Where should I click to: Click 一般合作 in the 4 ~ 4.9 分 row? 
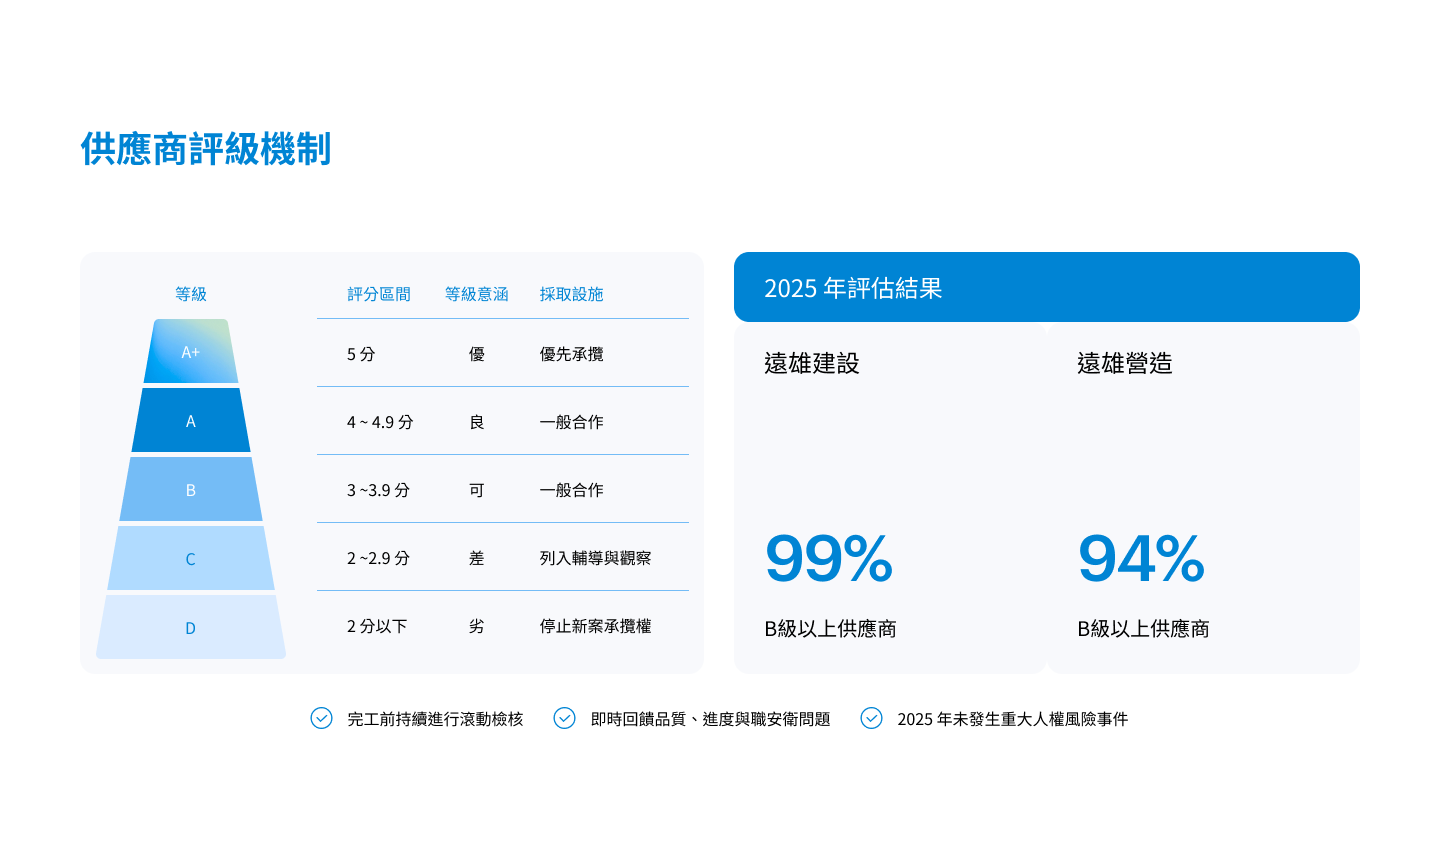(x=572, y=422)
